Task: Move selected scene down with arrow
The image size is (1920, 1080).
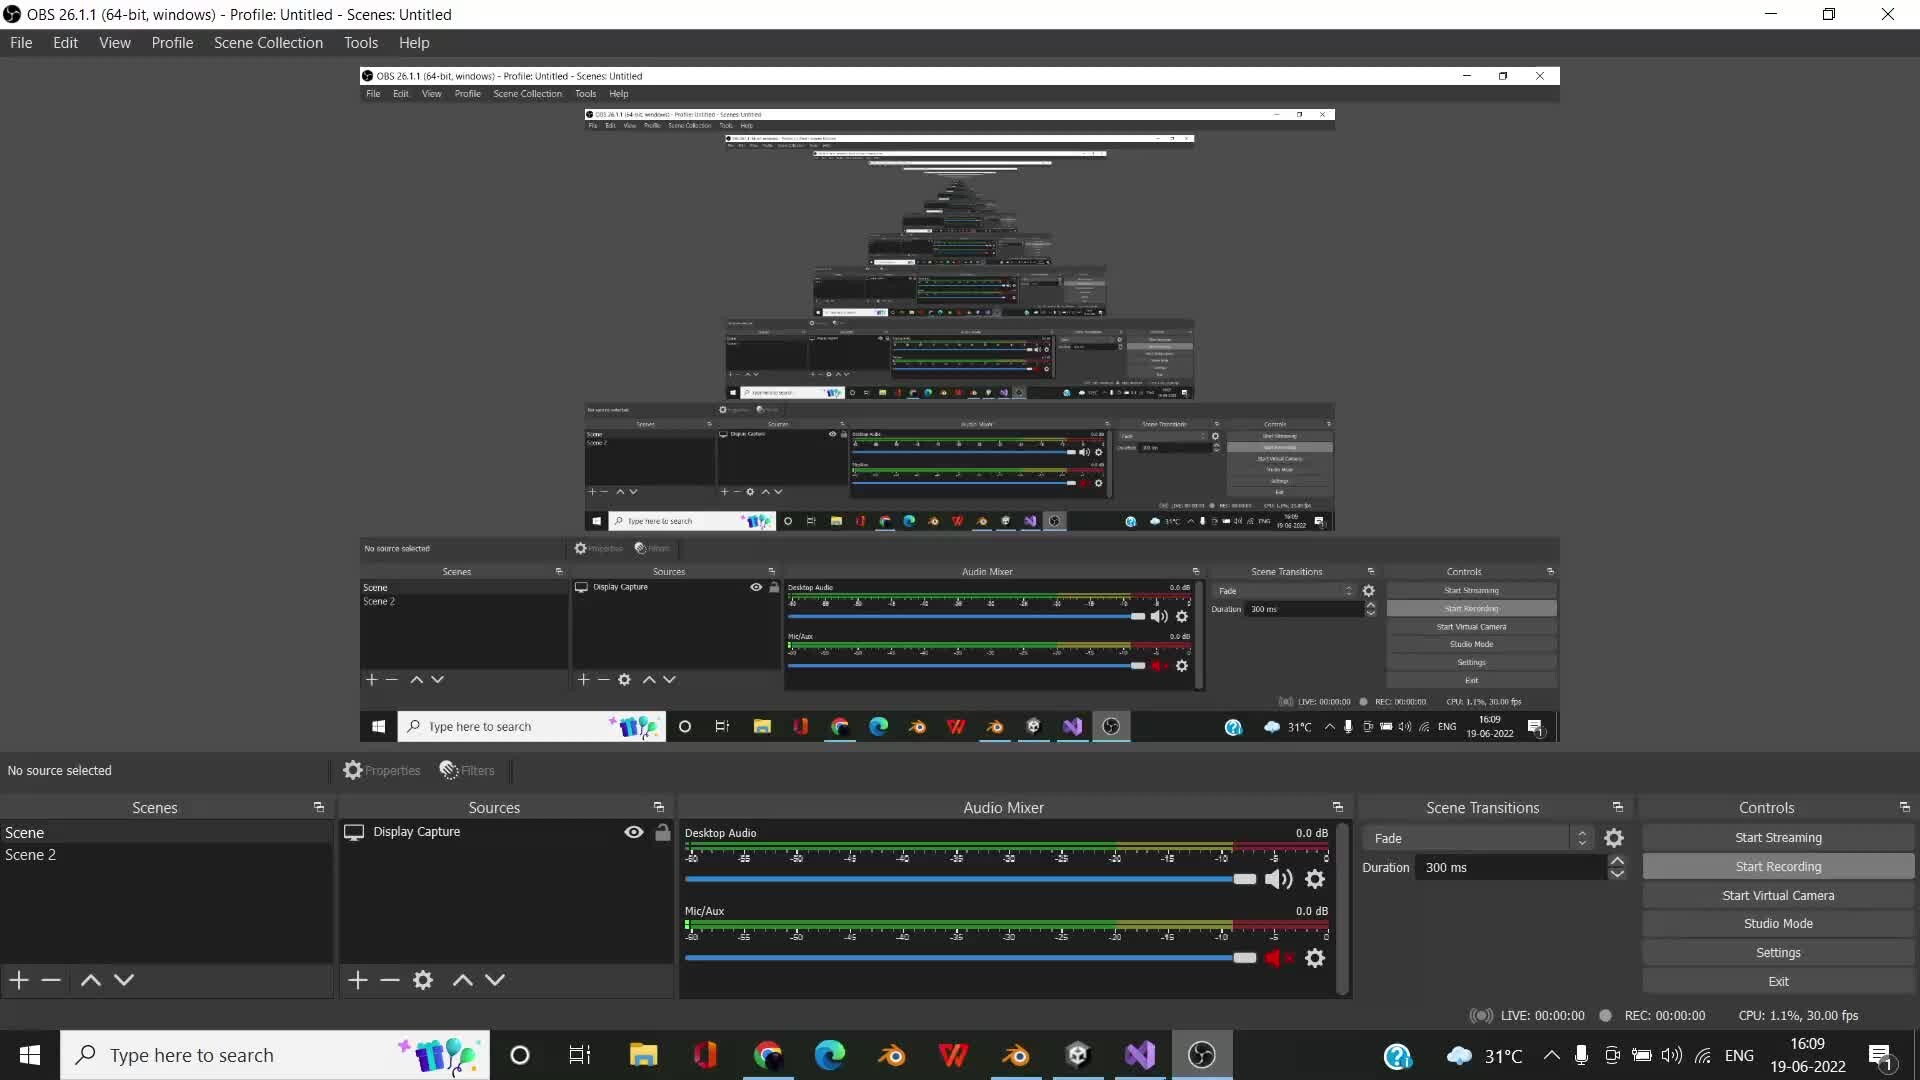Action: (x=124, y=980)
